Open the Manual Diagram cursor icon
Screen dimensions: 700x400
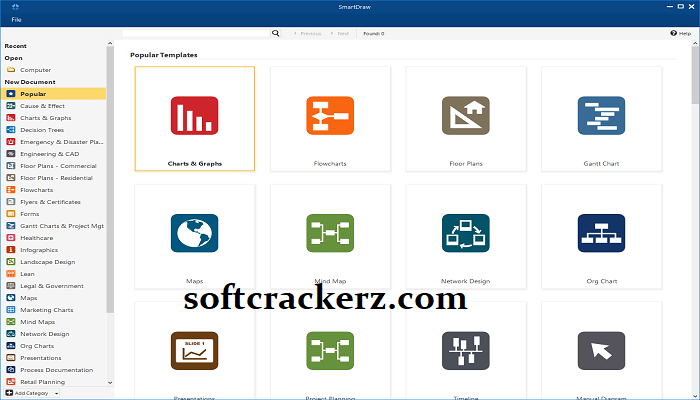point(601,350)
